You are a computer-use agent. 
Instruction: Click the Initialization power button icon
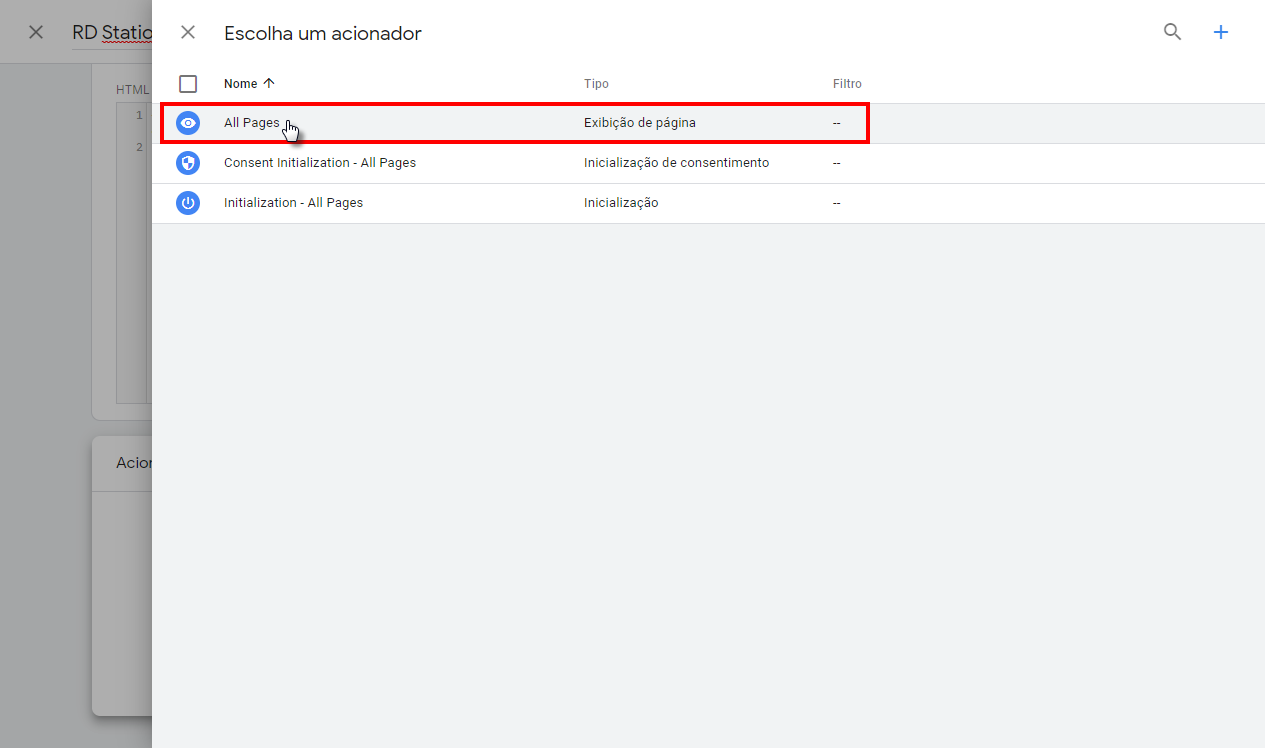[188, 202]
